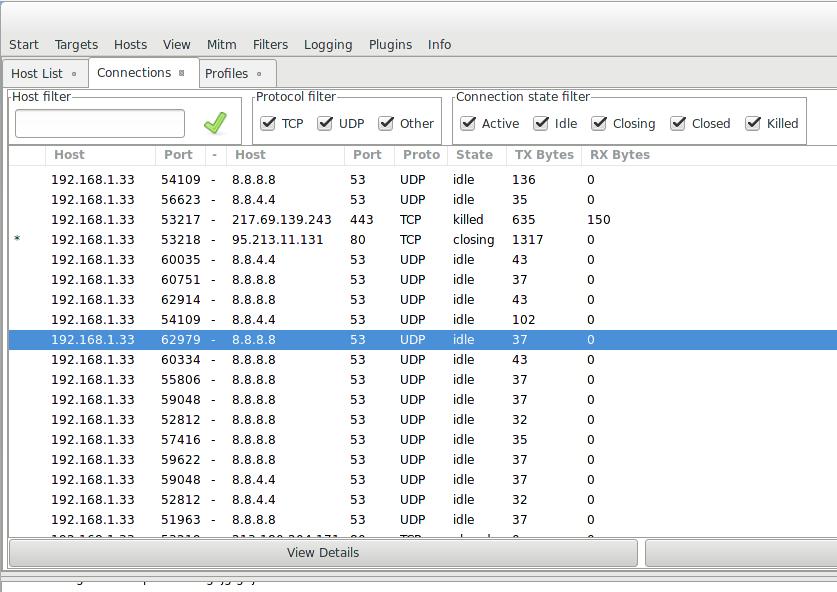Image resolution: width=837 pixels, height=592 pixels.
Task: Uncheck the Killed connection state filter
Action: [753, 123]
